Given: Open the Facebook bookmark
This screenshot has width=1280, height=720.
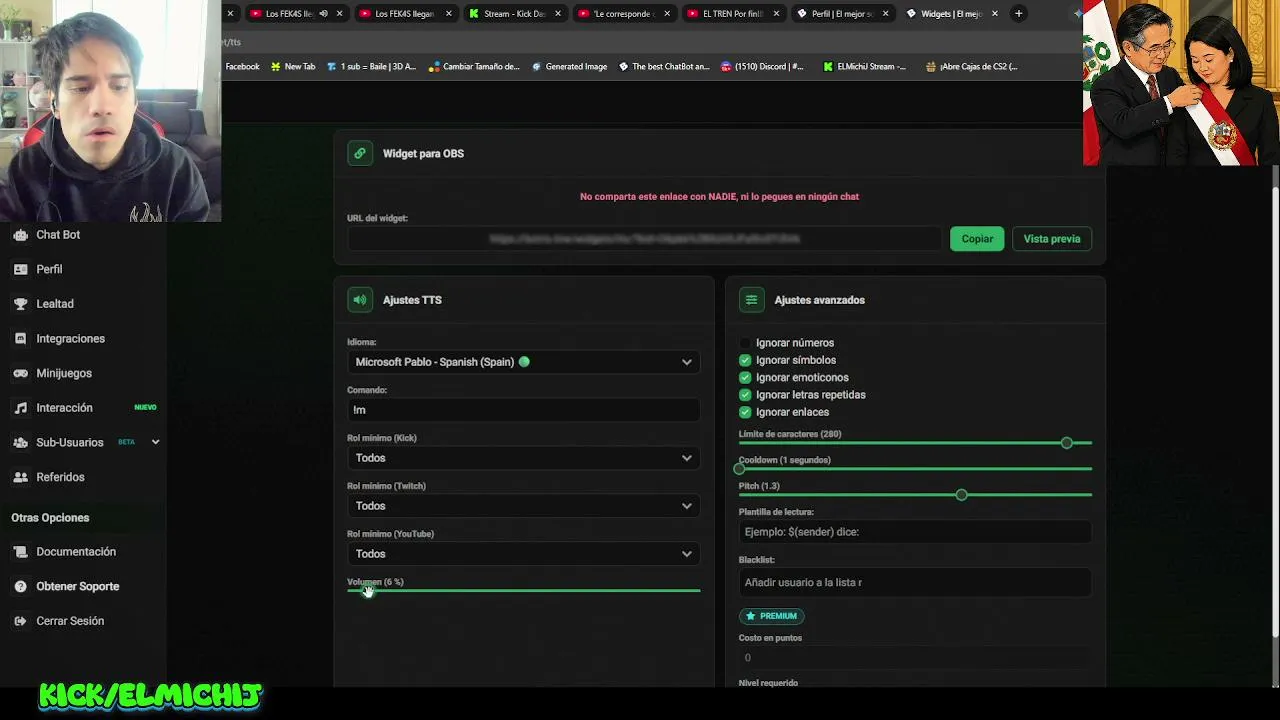Looking at the screenshot, I should (242, 67).
